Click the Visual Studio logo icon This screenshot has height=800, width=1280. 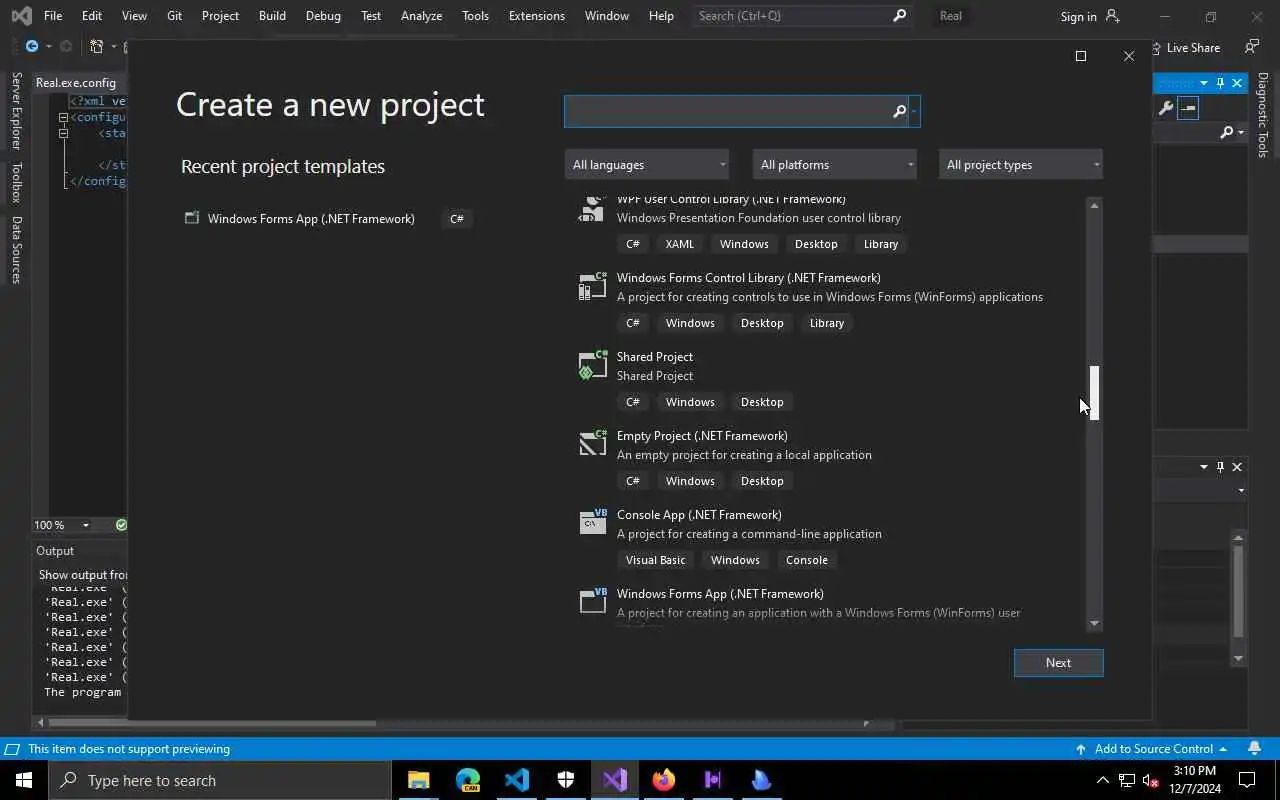pyautogui.click(x=21, y=16)
